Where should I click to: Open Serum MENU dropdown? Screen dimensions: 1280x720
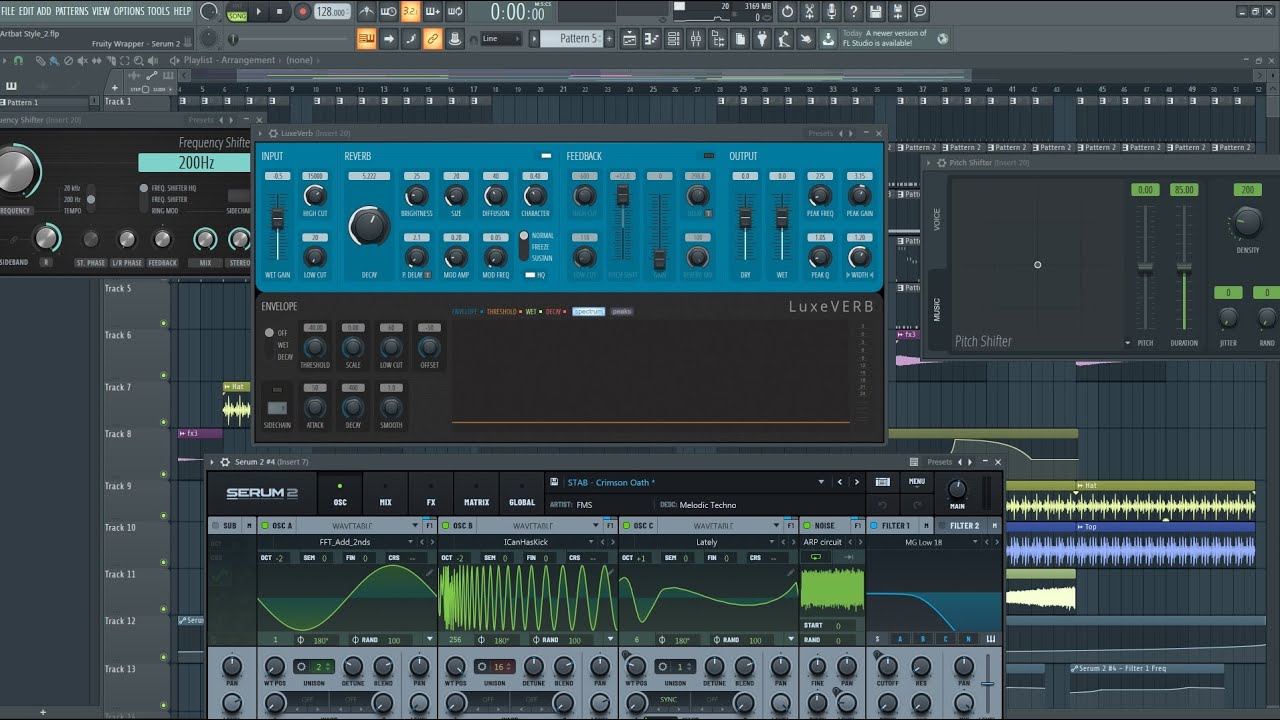[917, 481]
